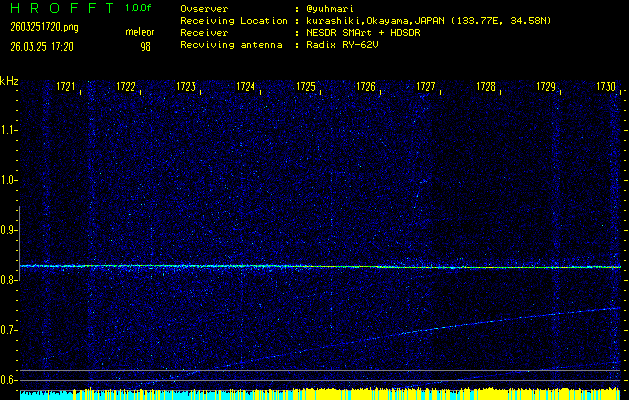Select the 1723 time marker
This screenshot has height=400, width=629.
pos(186,88)
